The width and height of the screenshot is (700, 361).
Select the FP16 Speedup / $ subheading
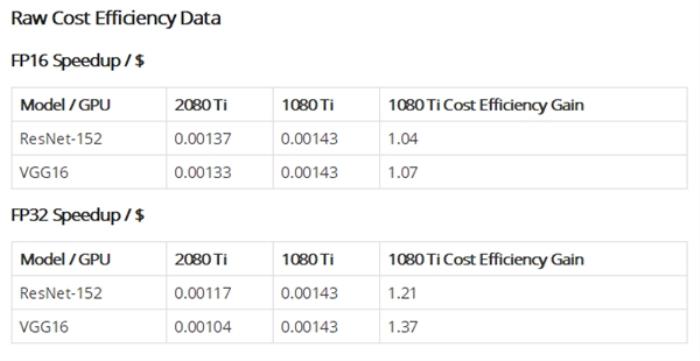[77, 61]
